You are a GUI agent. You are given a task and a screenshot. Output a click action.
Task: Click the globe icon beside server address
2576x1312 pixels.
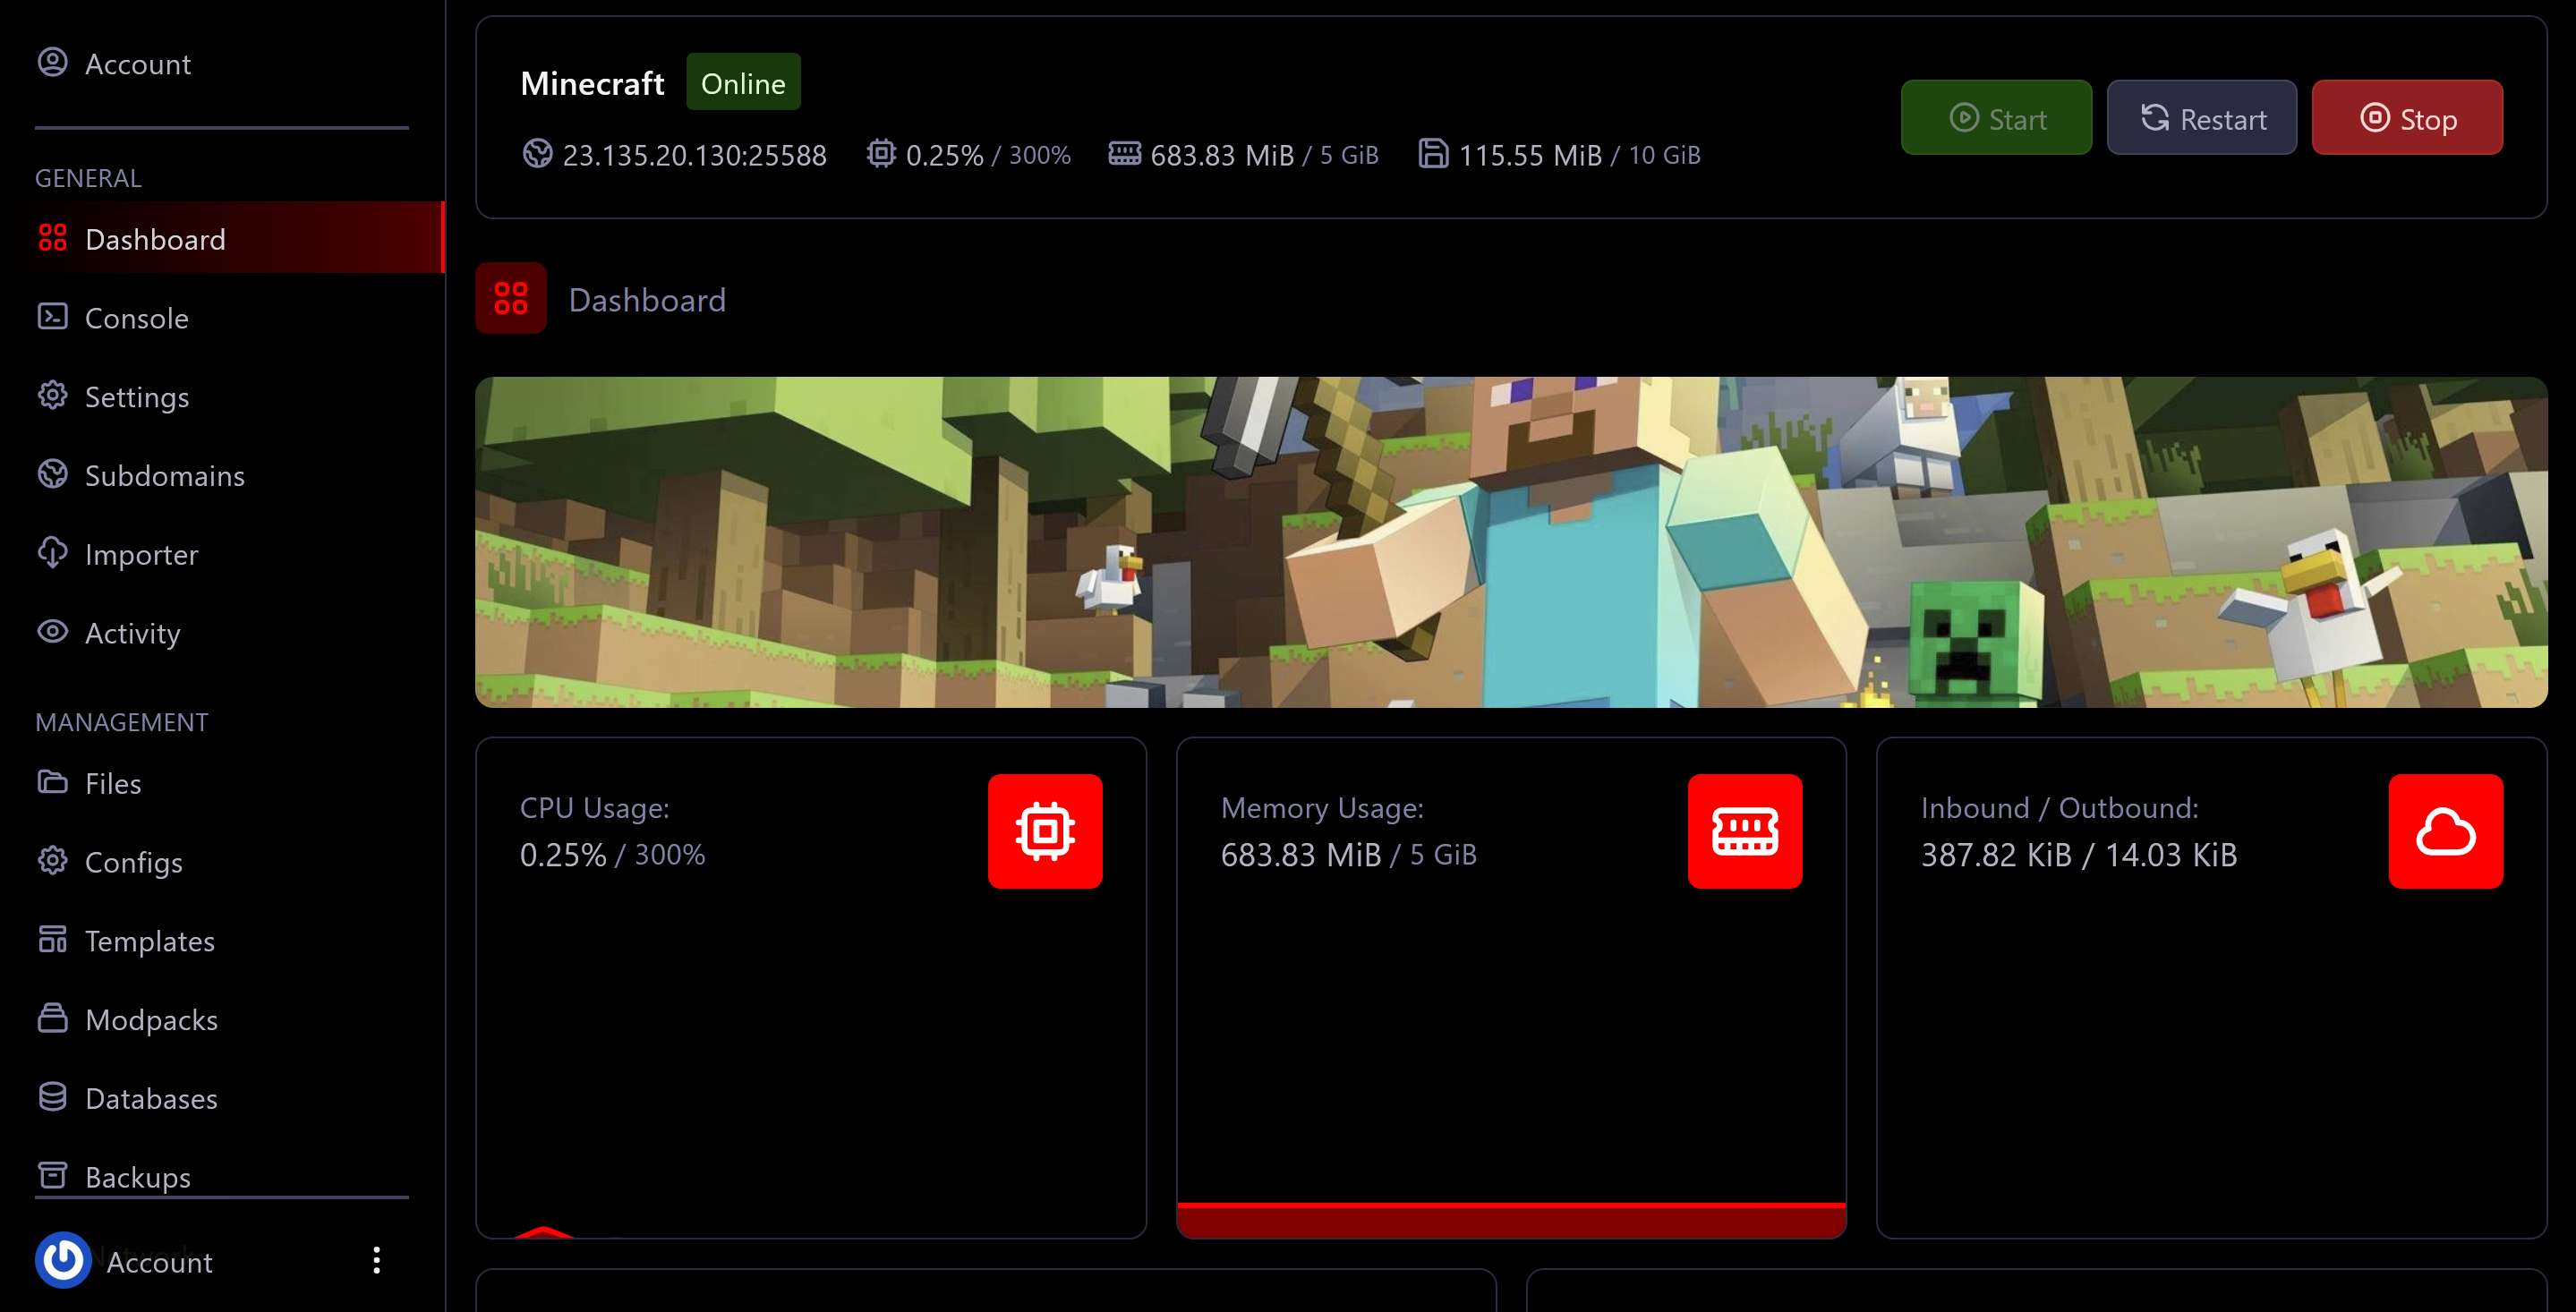point(537,154)
